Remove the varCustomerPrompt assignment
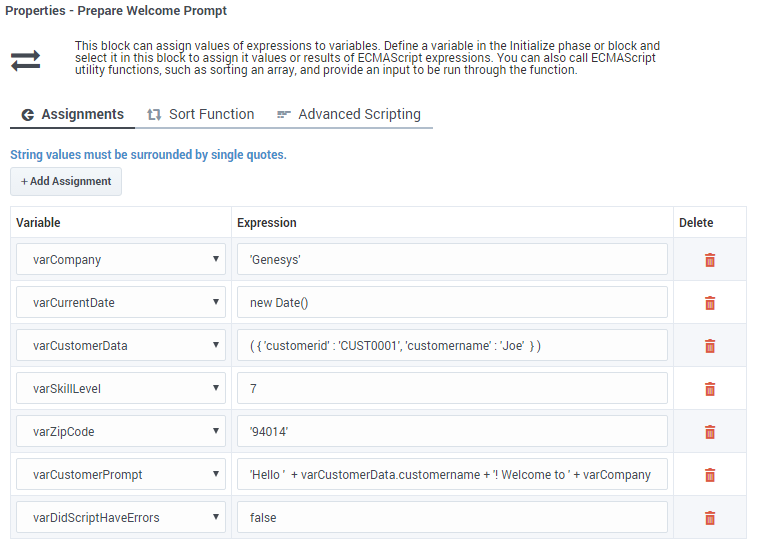 tap(710, 475)
